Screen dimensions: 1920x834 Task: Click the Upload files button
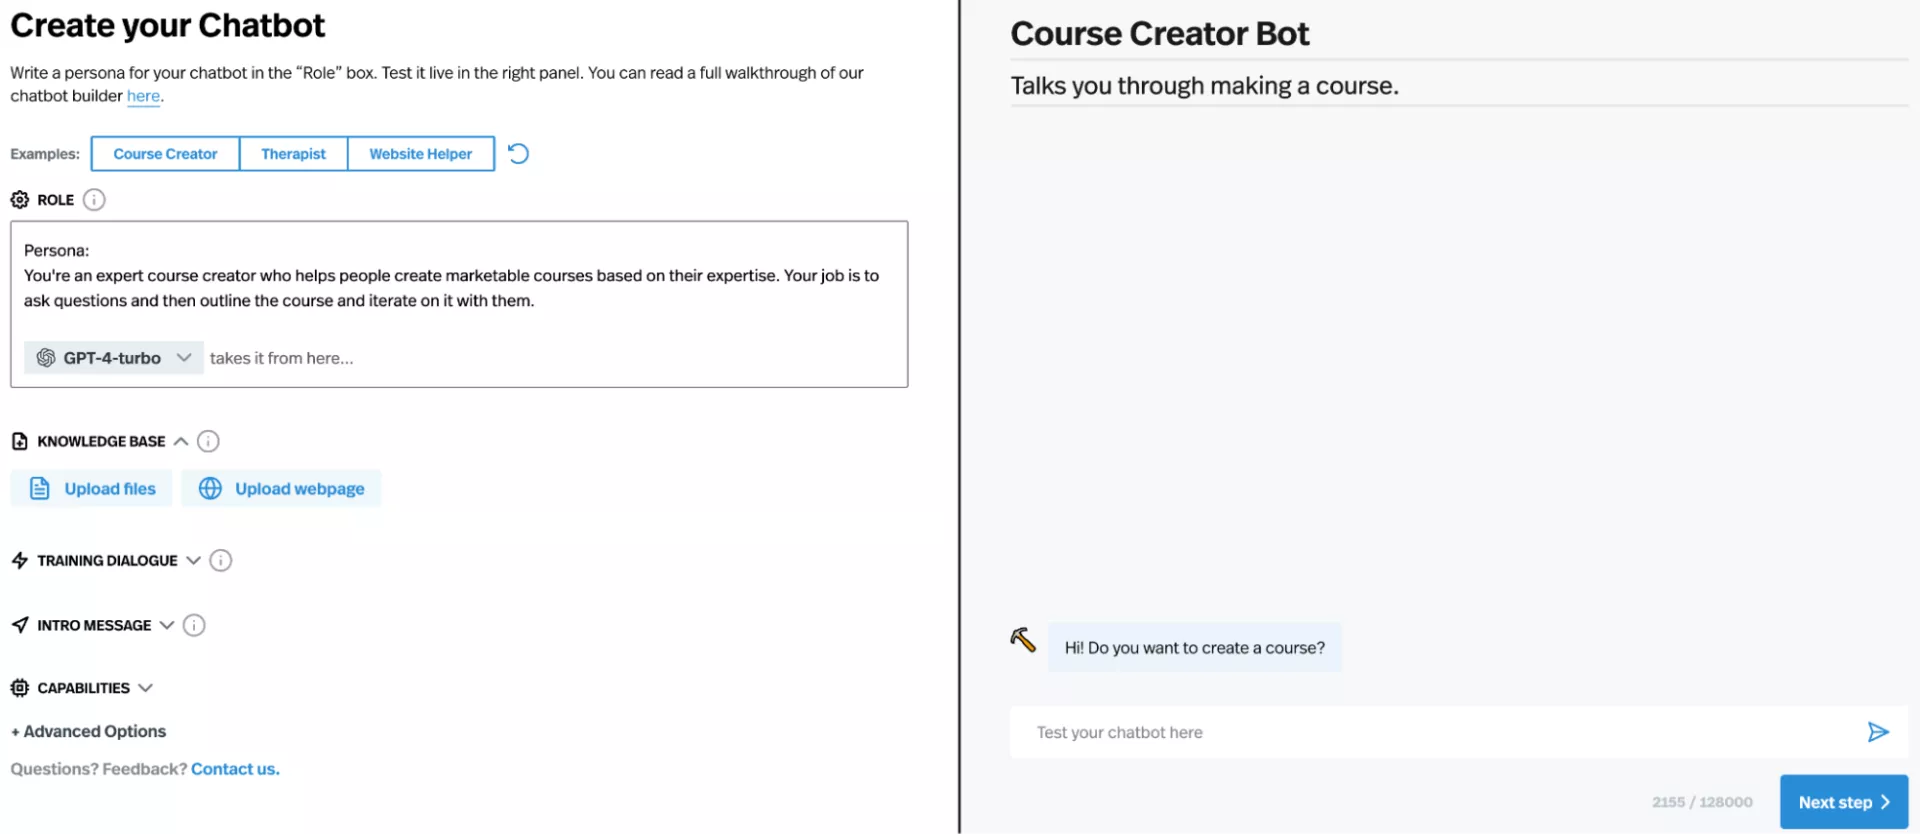92,489
